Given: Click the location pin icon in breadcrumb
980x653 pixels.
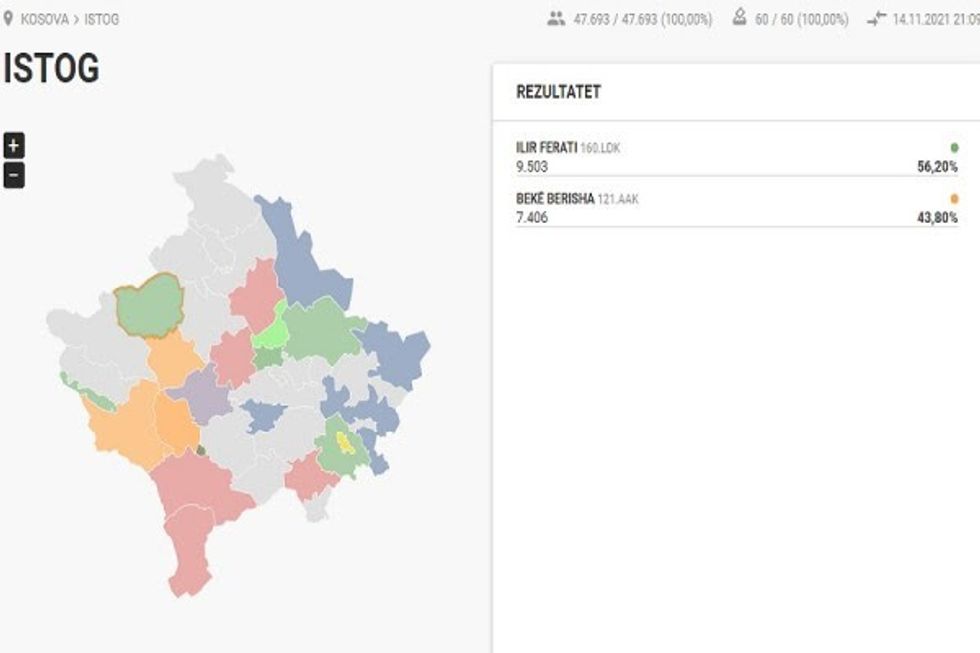Looking at the screenshot, I should pyautogui.click(x=9, y=18).
